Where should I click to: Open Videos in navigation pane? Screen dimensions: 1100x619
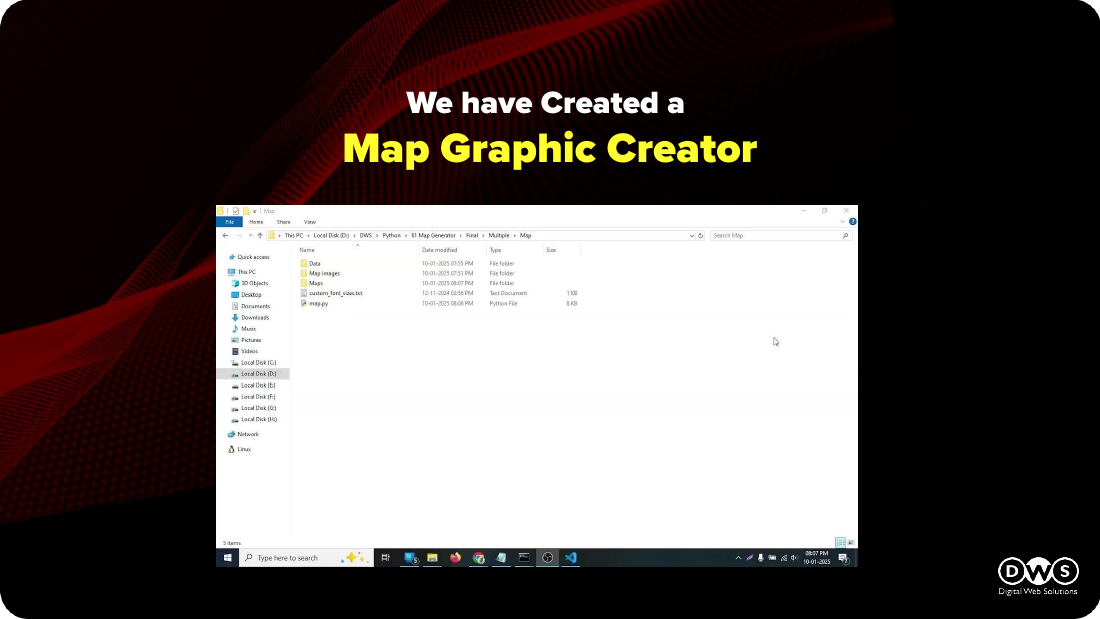[245, 352]
